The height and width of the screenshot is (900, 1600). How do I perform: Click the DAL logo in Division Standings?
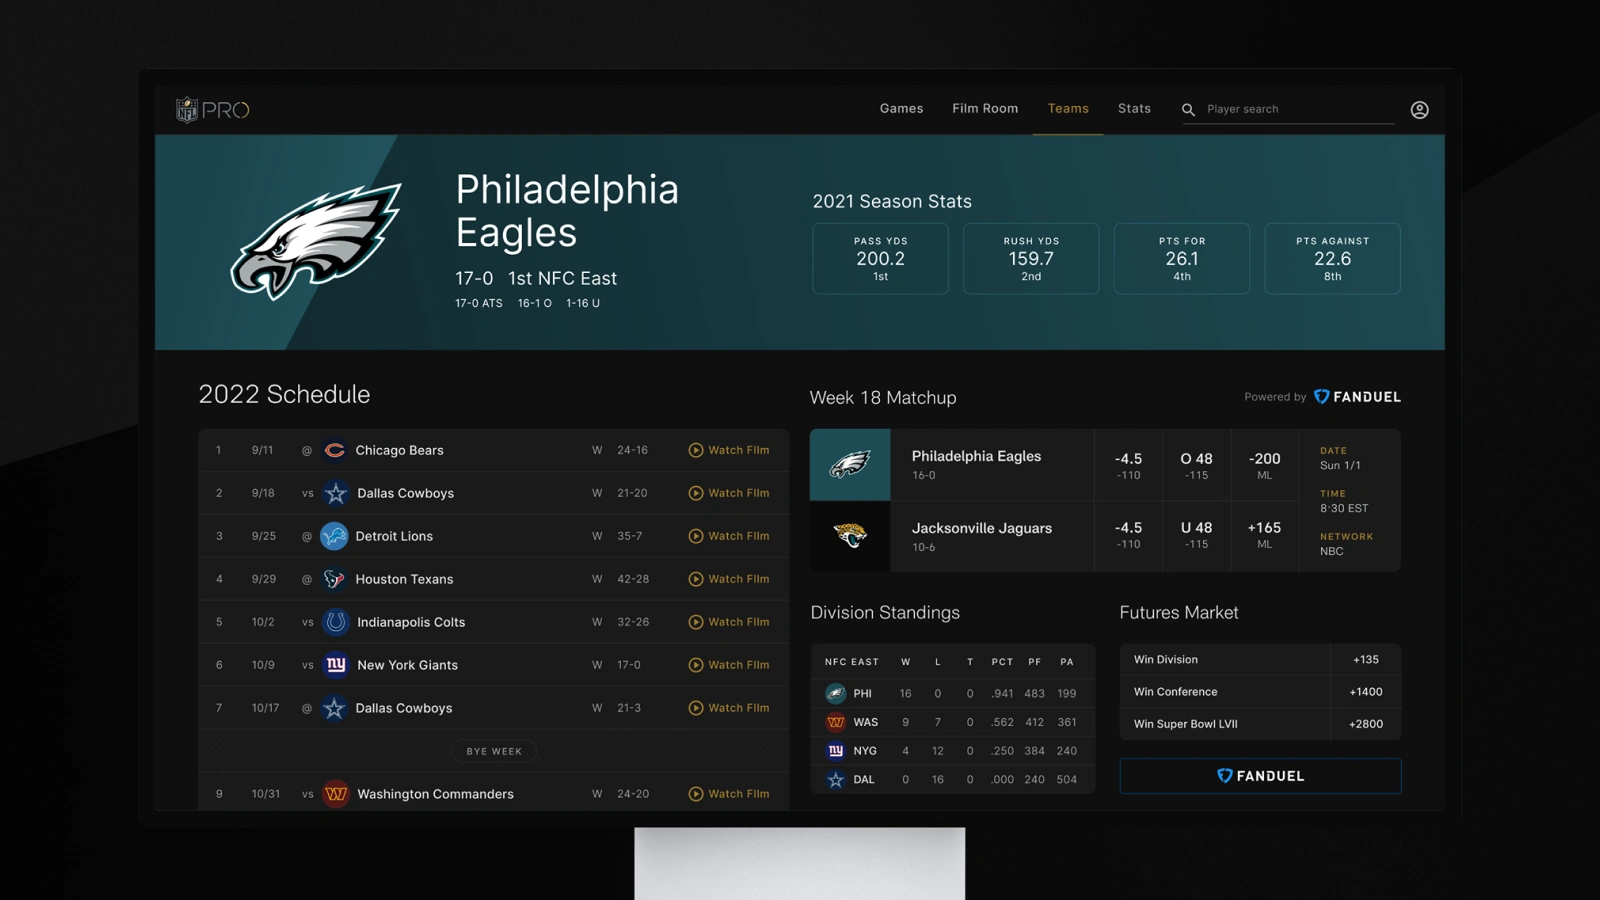pyautogui.click(x=835, y=780)
